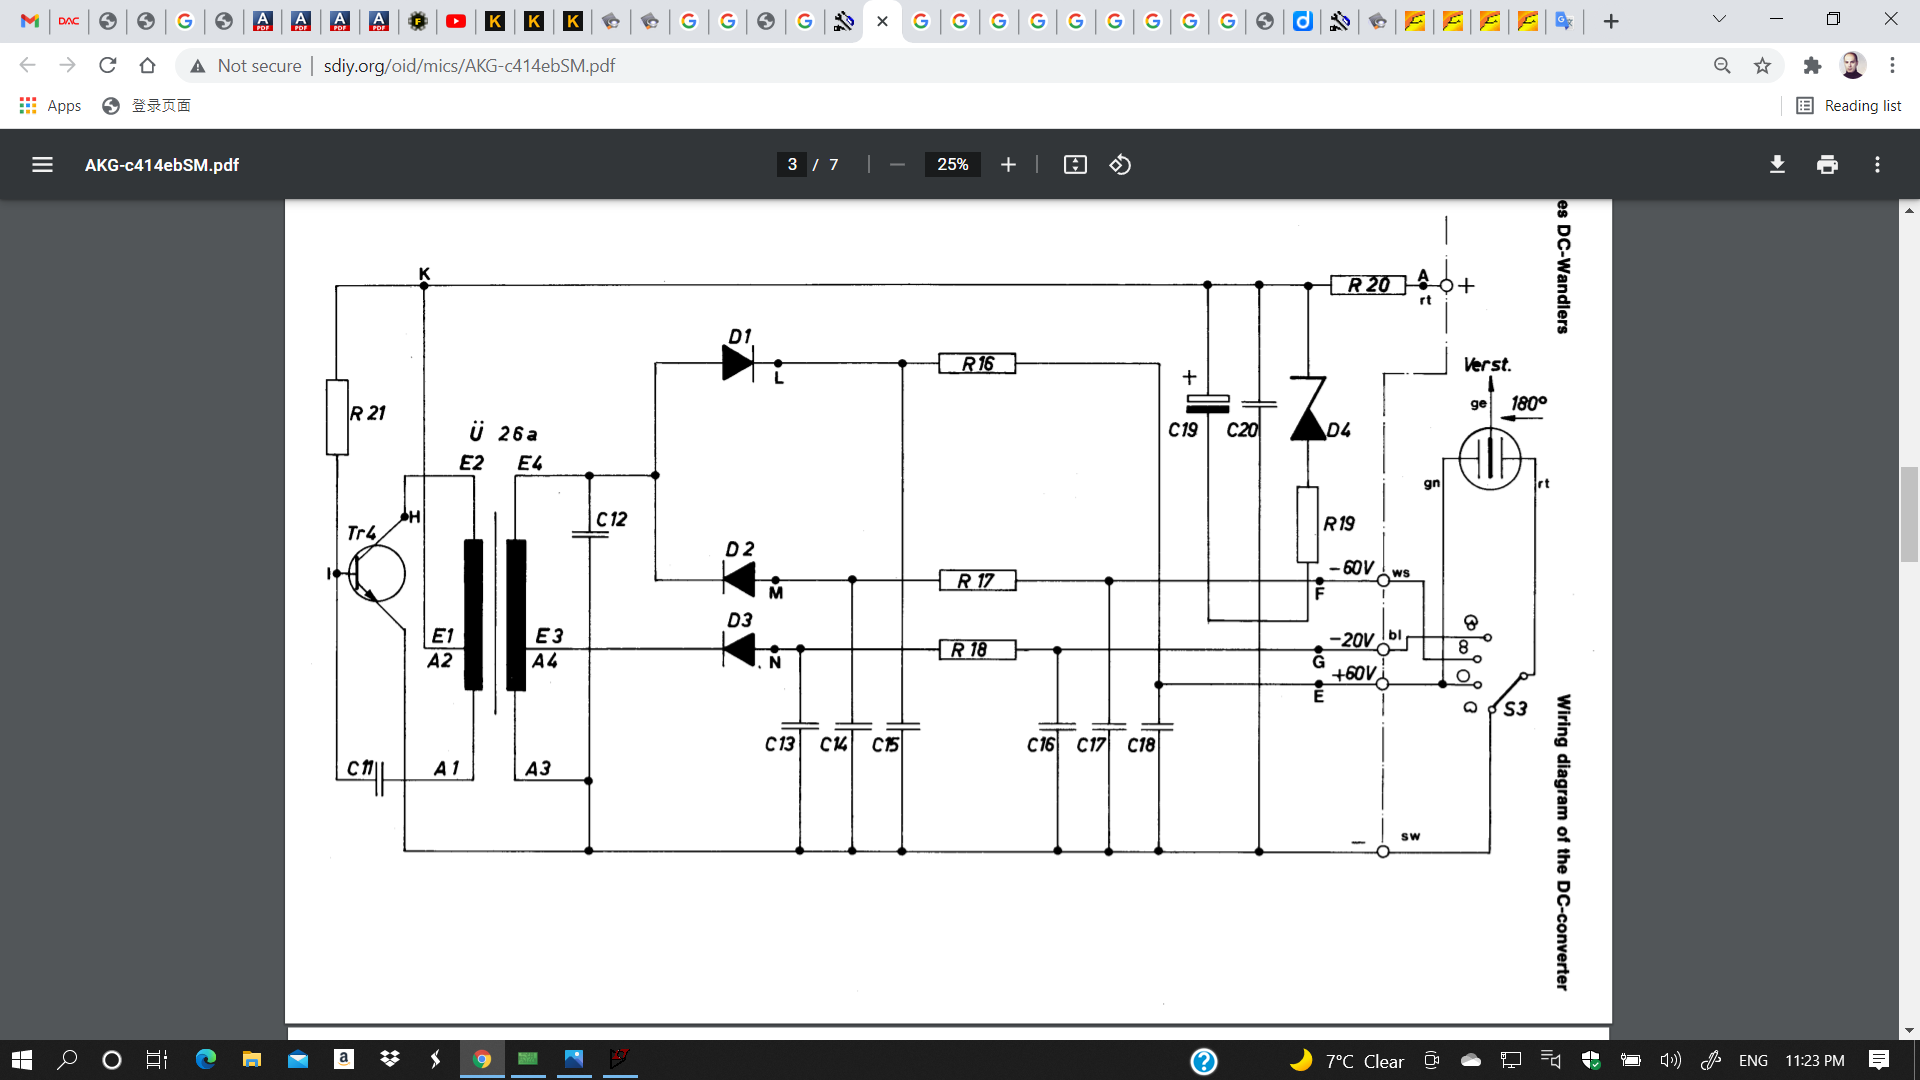Open the Mail app on taskbar
Viewport: 1920px width, 1080px height.
tap(298, 1060)
